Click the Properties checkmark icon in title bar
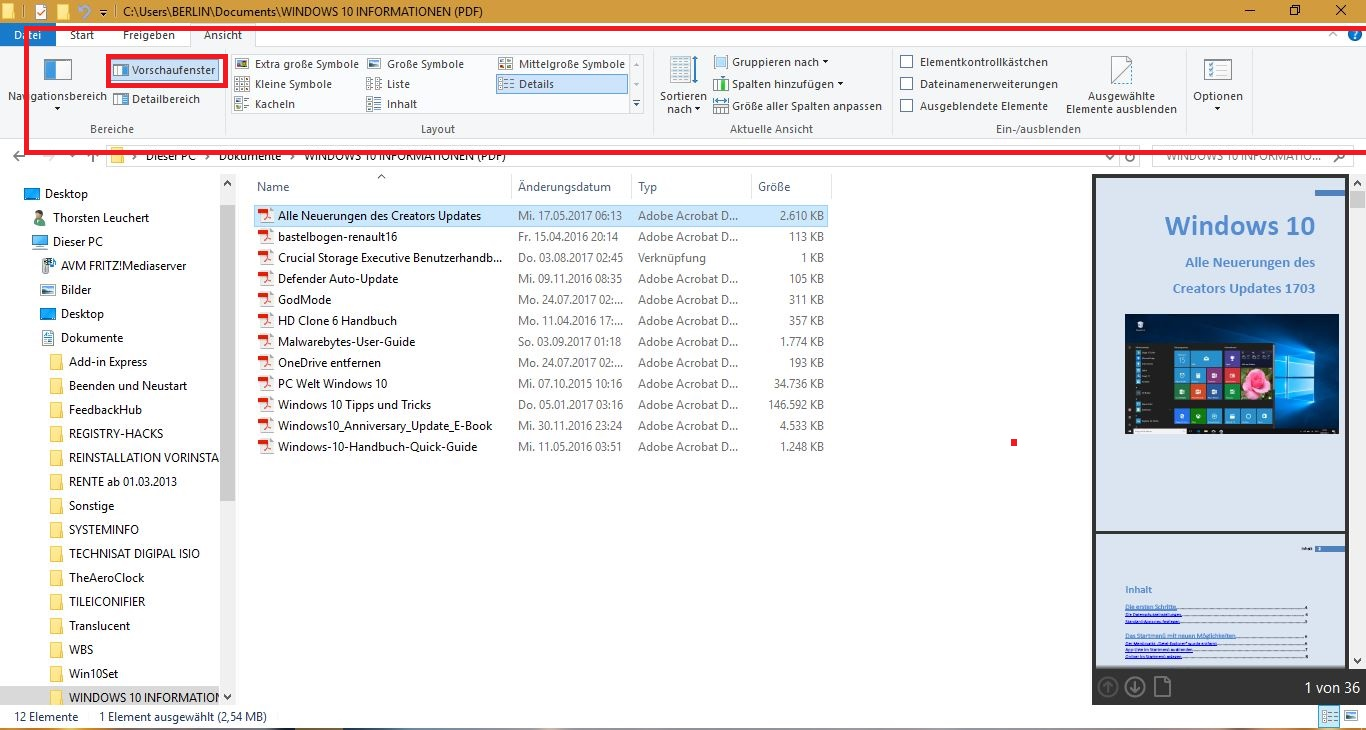 click(x=41, y=12)
